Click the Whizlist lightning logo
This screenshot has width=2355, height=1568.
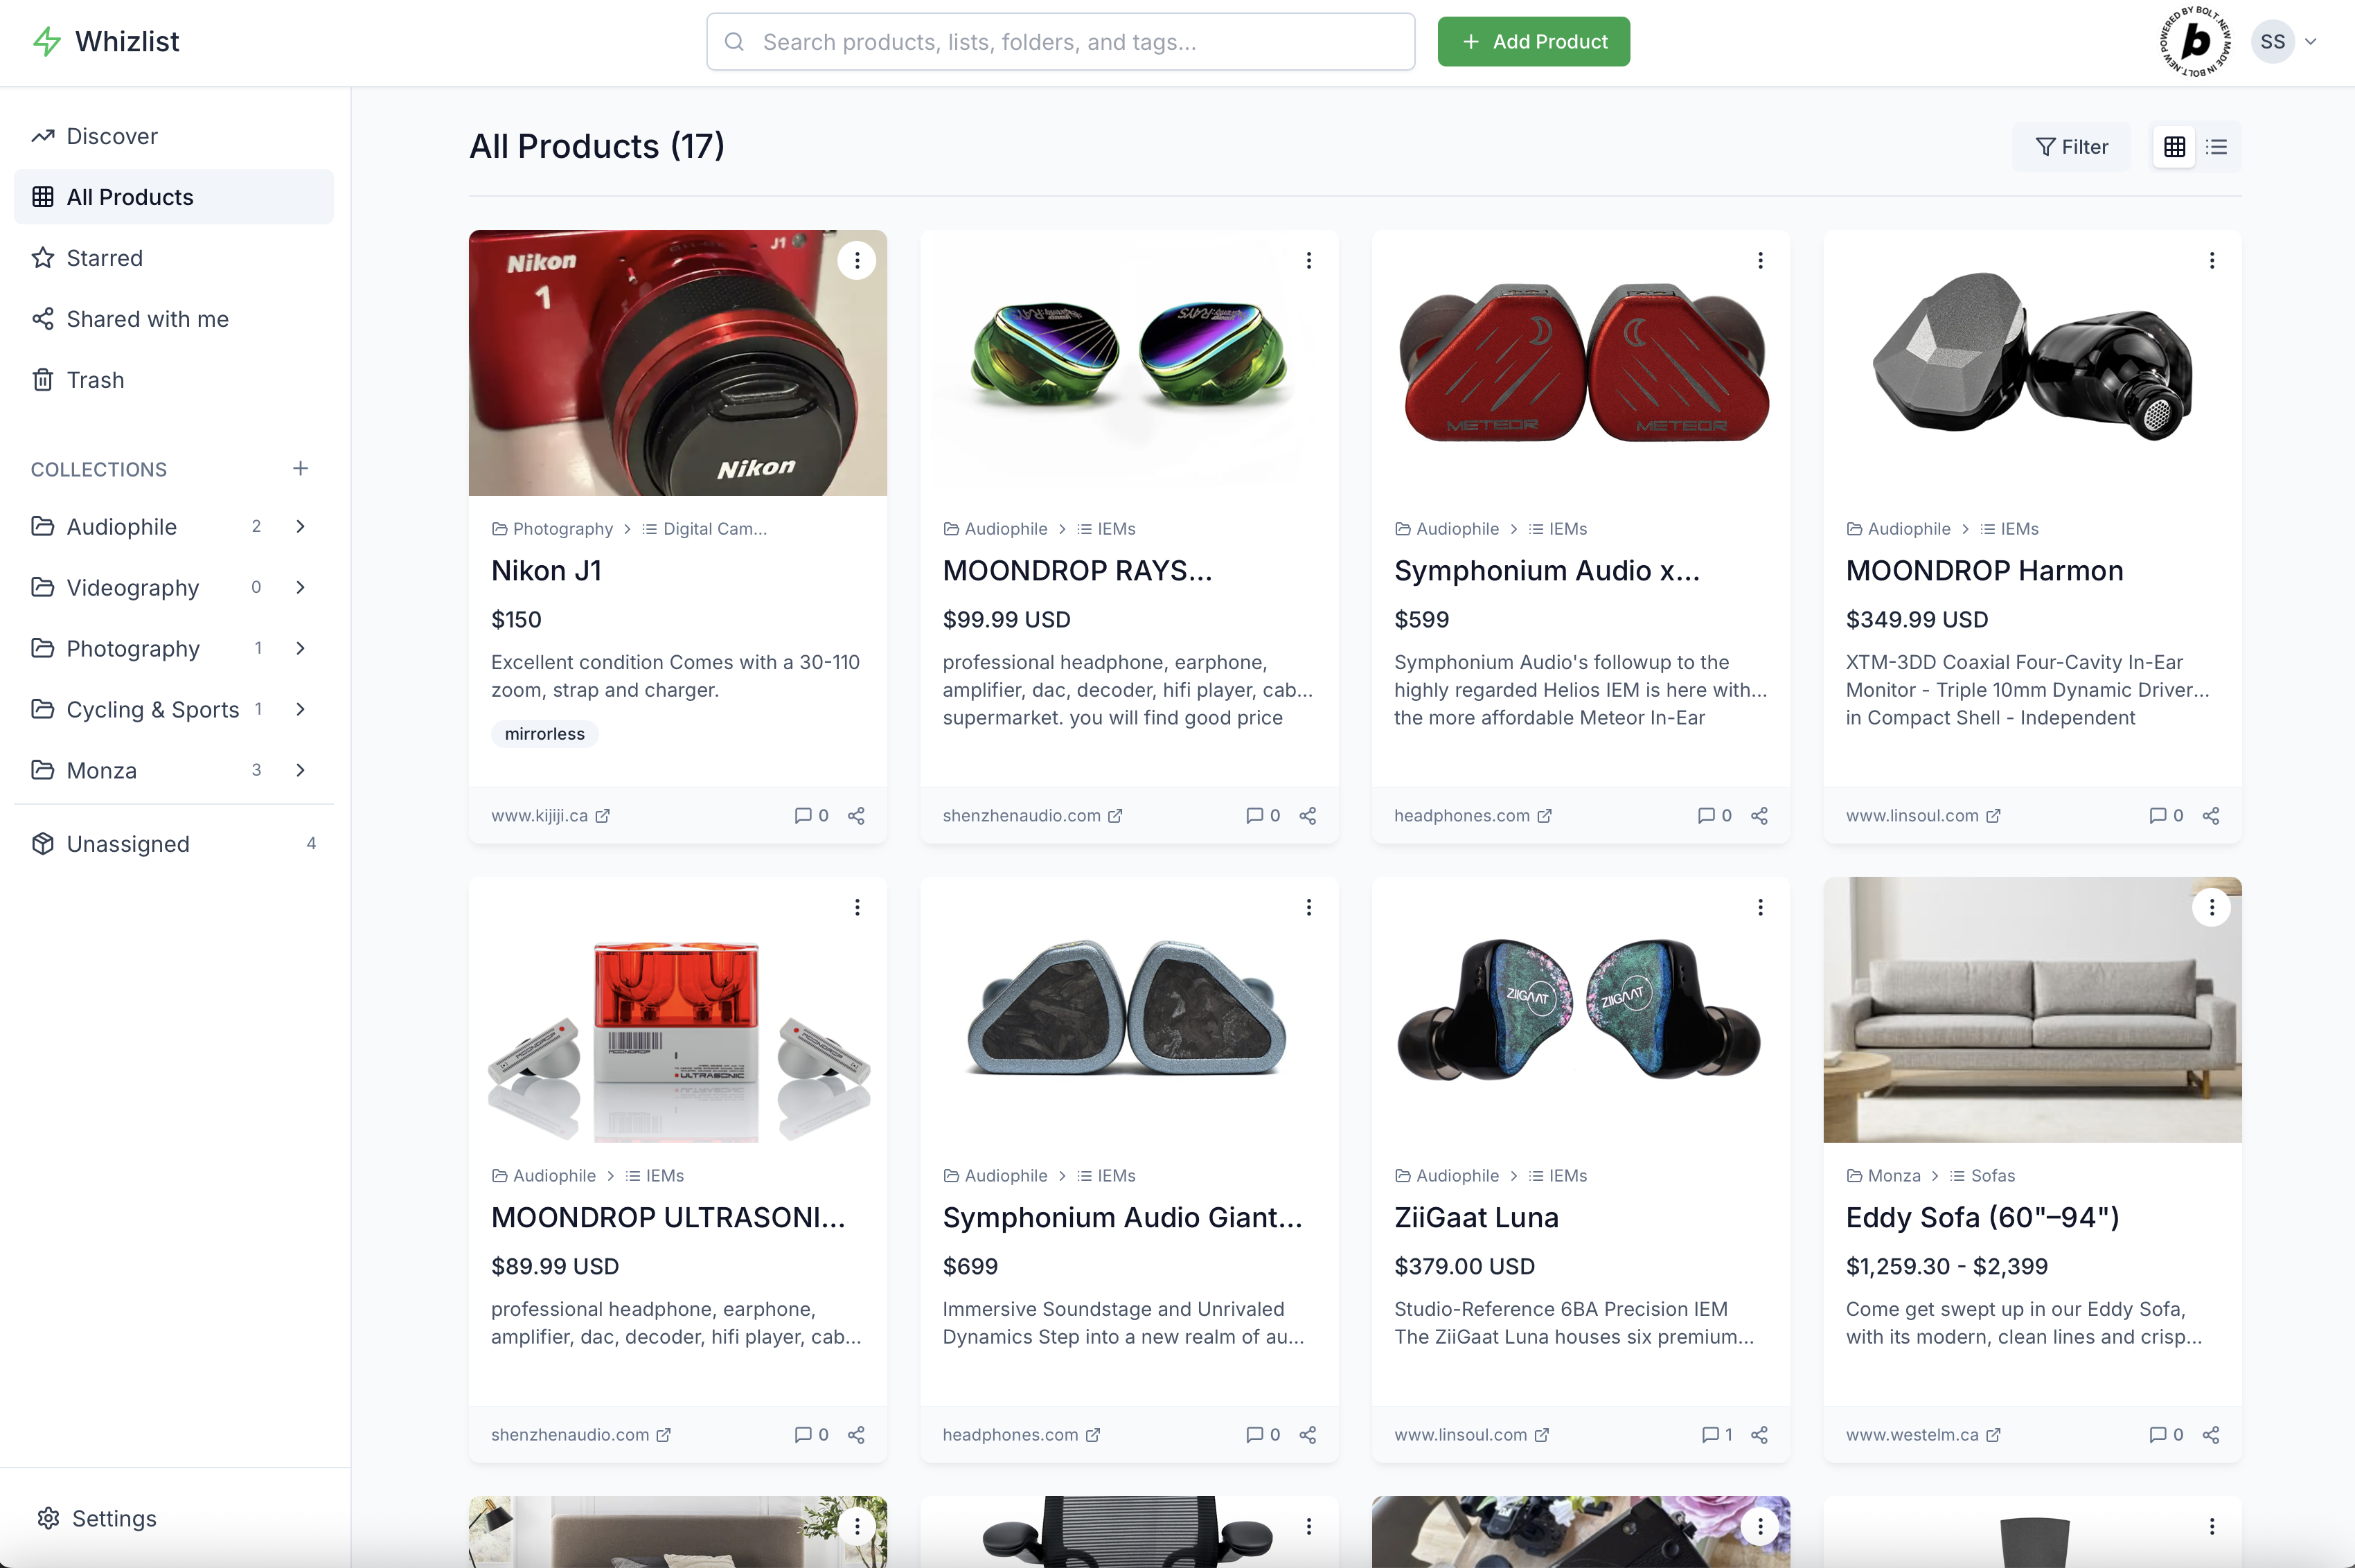point(47,42)
